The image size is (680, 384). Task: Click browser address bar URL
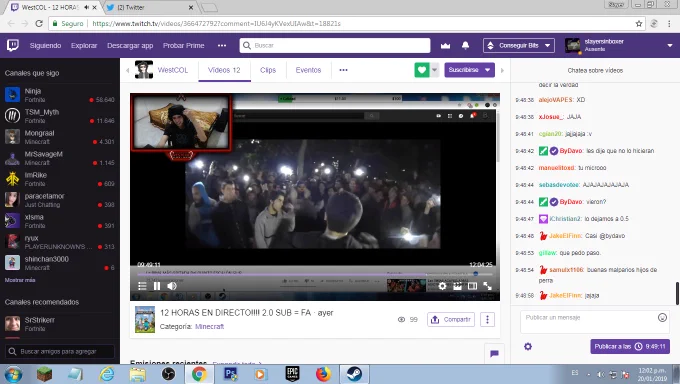(216, 24)
